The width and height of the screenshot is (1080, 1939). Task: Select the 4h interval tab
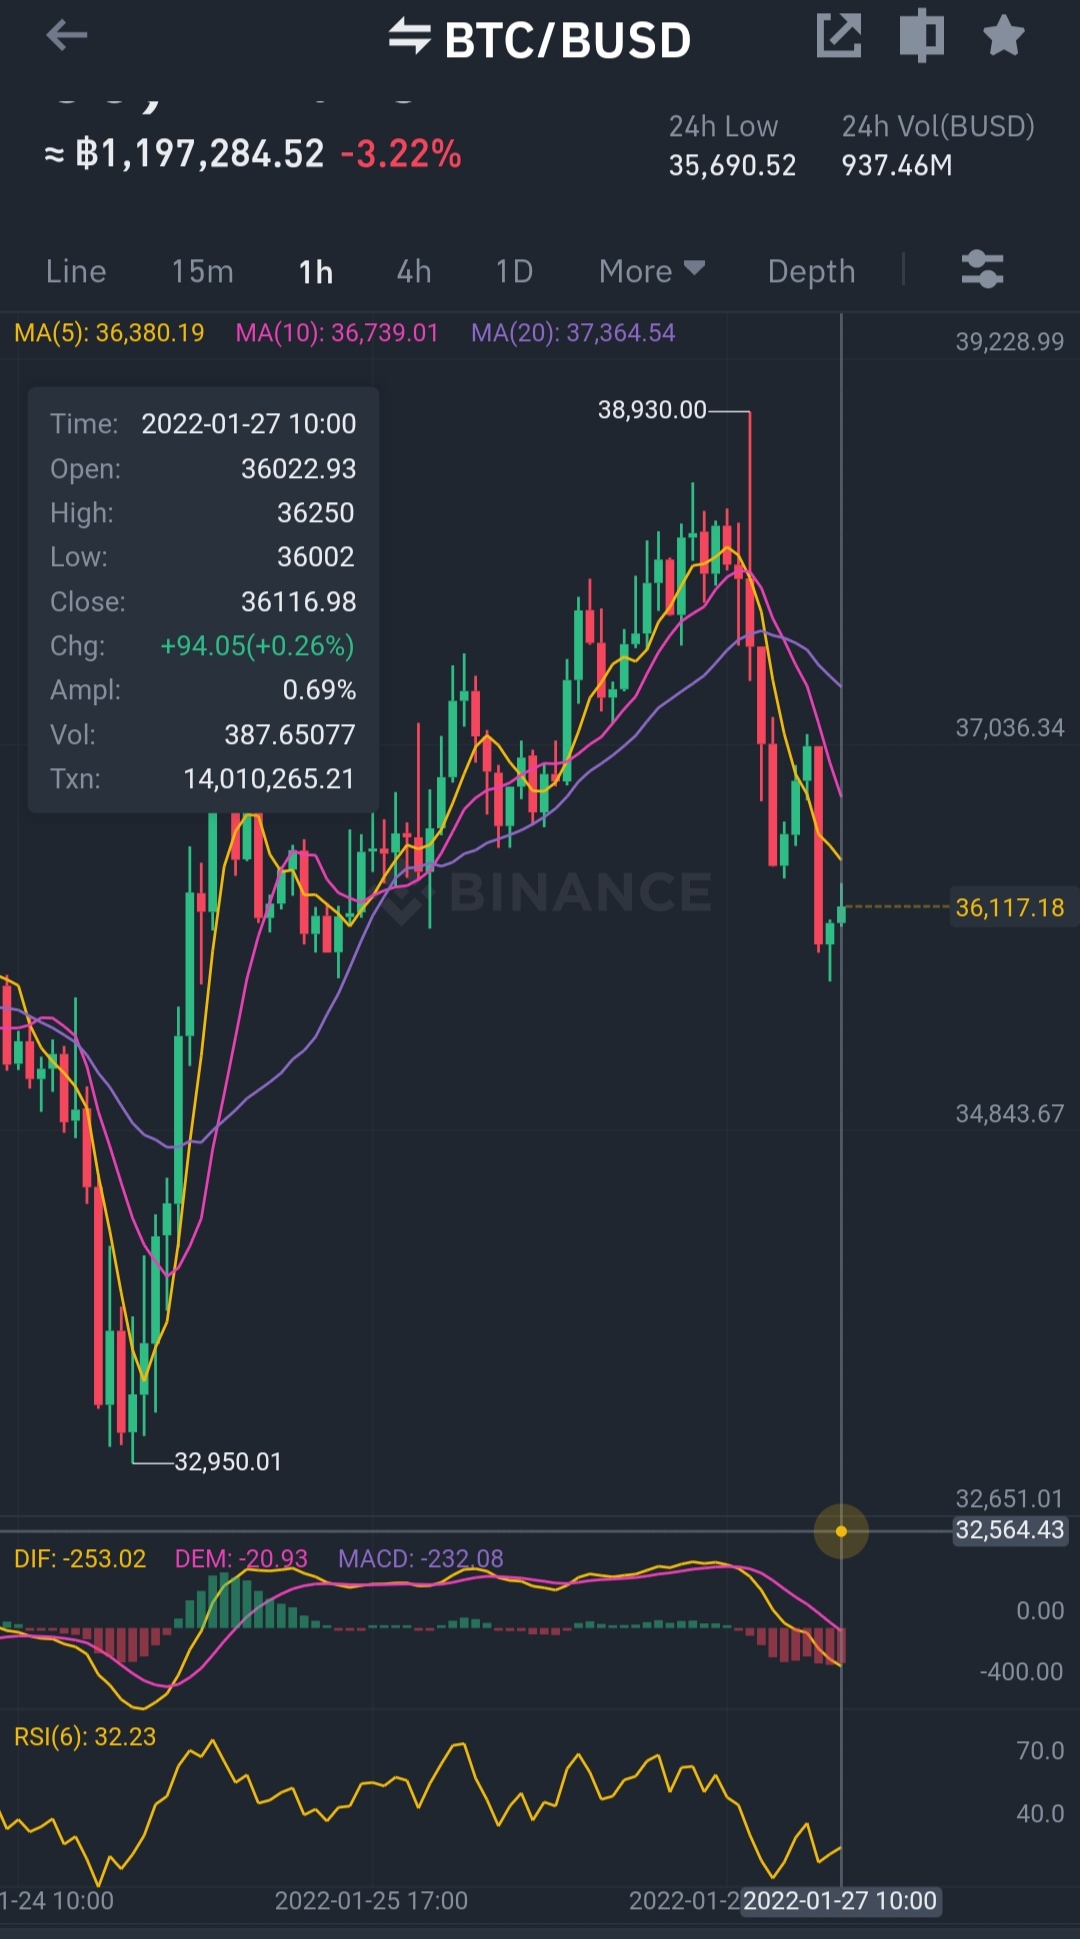414,271
